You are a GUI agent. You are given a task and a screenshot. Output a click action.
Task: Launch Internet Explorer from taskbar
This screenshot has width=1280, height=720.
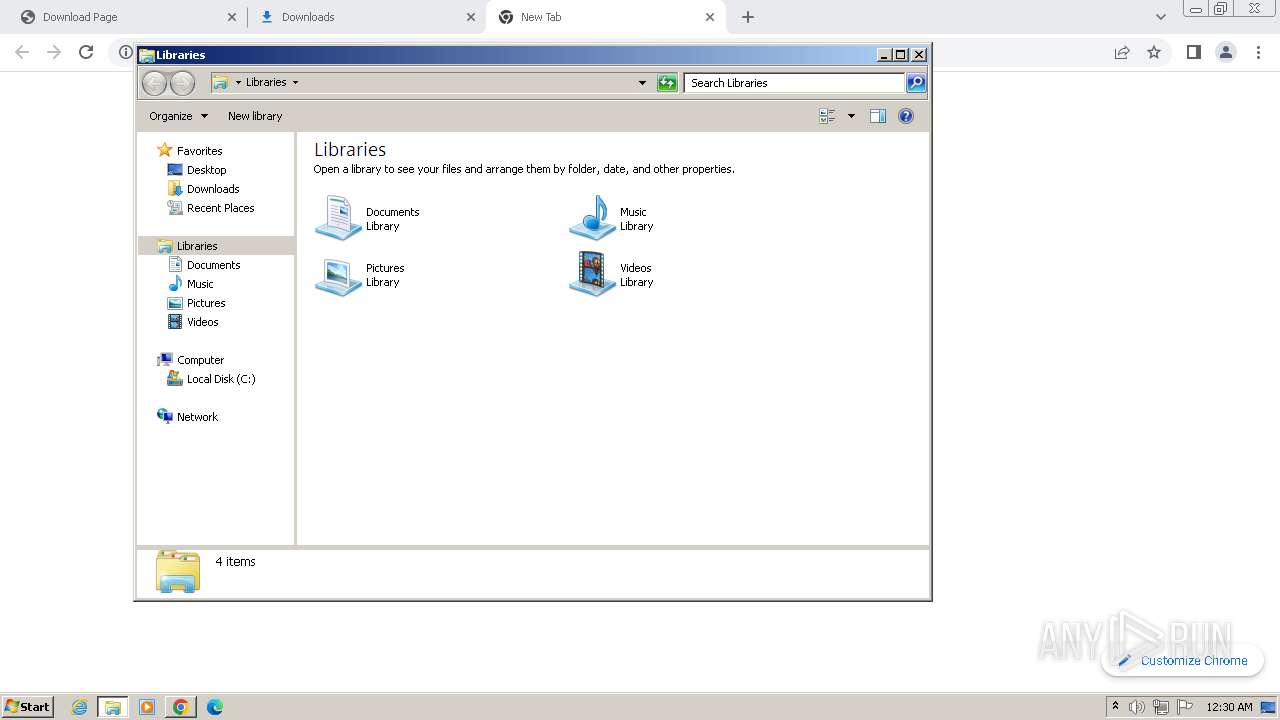pyautogui.click(x=80, y=707)
